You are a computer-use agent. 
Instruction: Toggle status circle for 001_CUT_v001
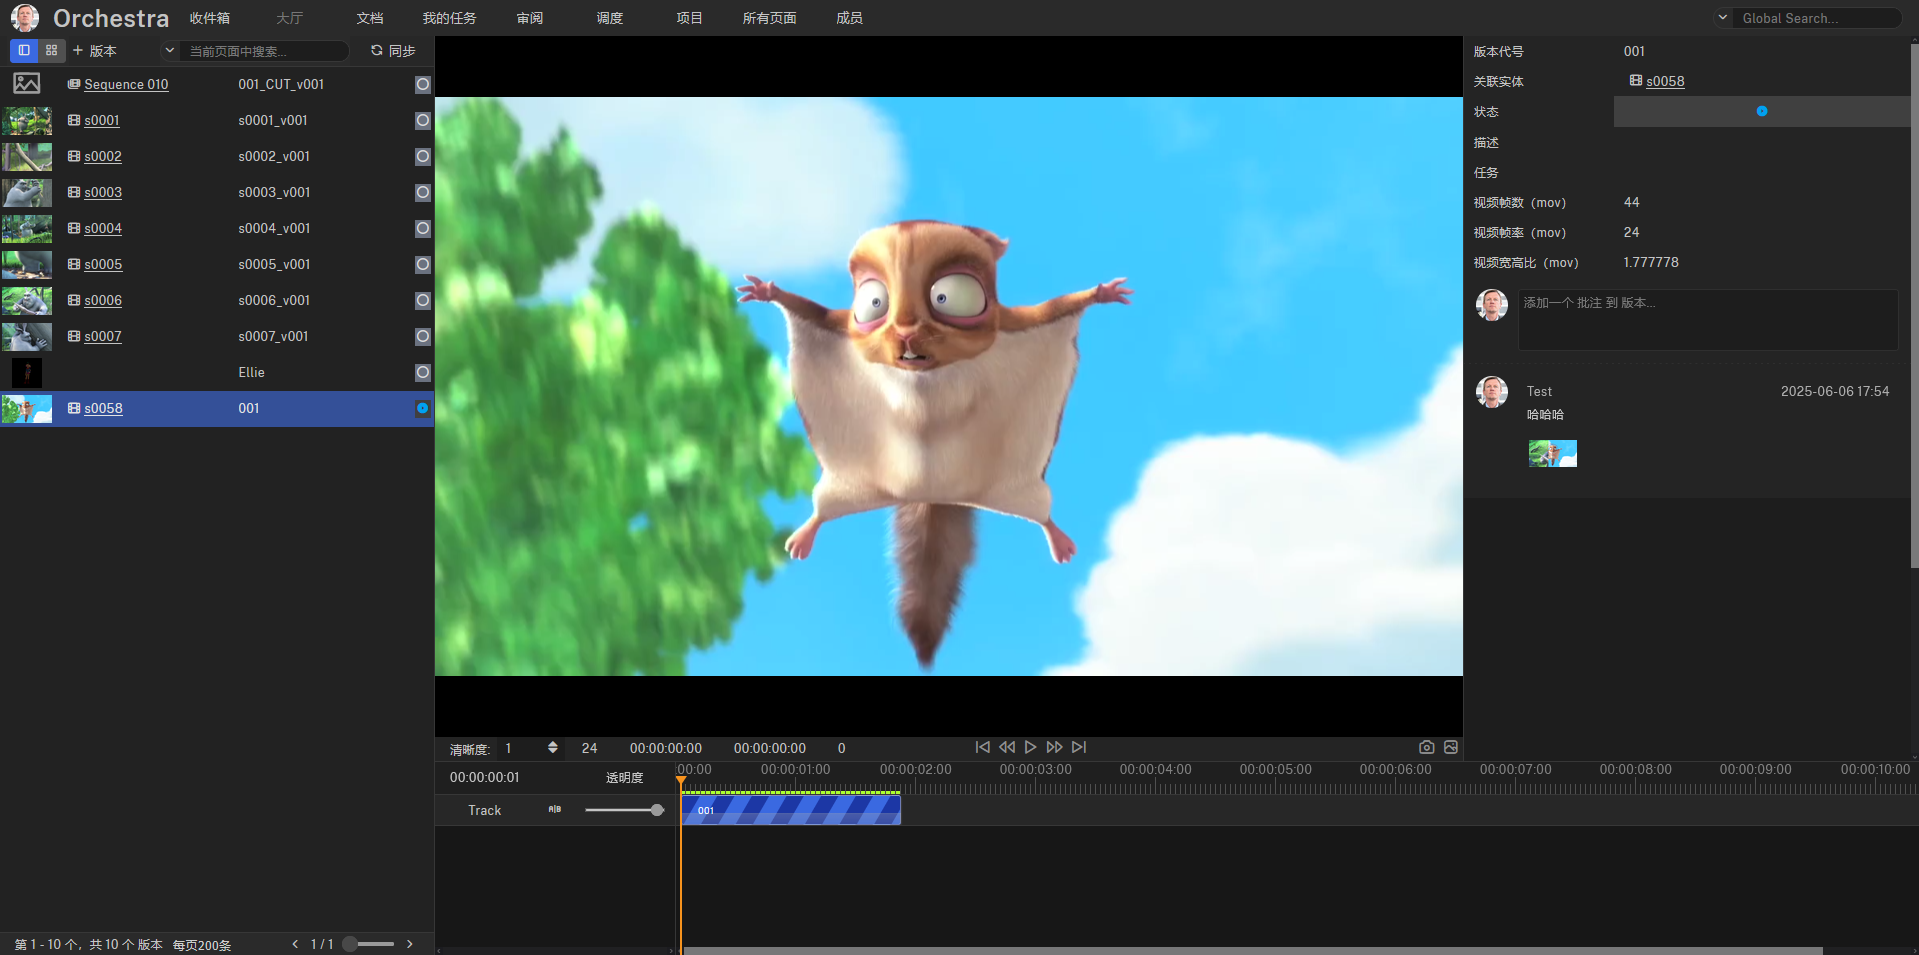point(423,84)
